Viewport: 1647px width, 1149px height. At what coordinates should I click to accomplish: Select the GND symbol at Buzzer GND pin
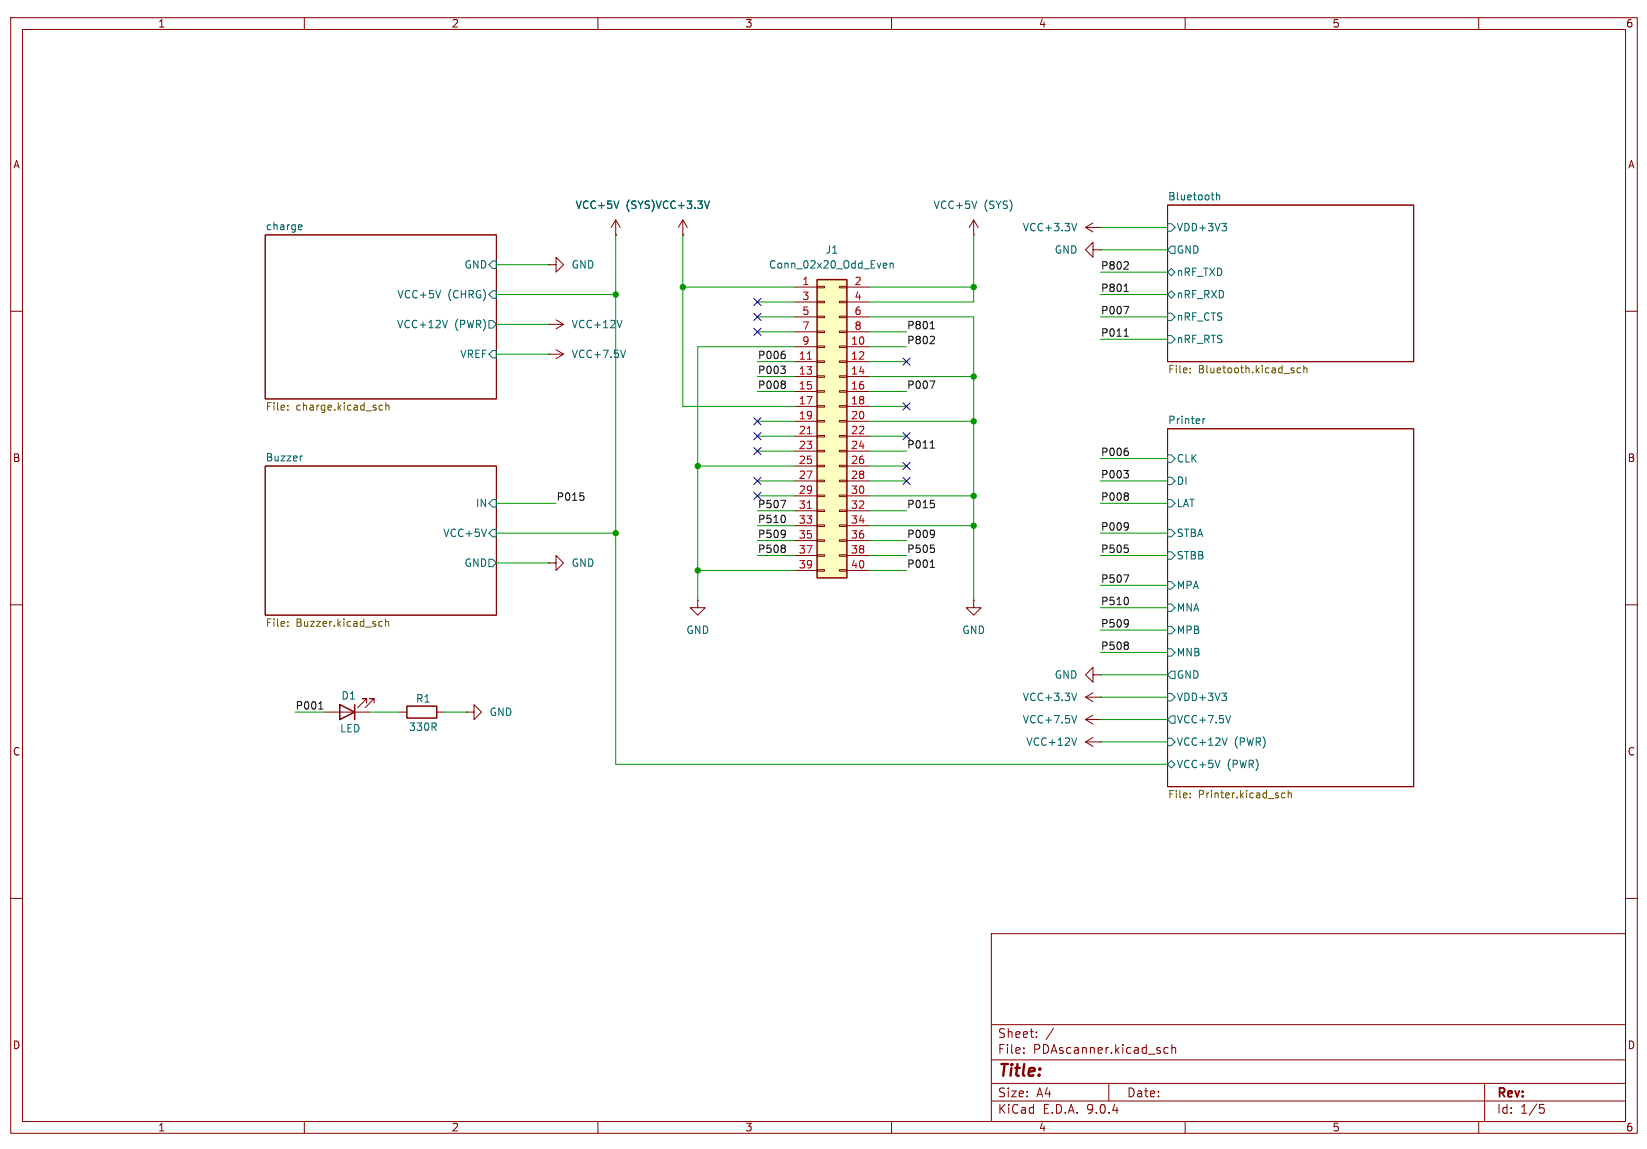point(560,563)
